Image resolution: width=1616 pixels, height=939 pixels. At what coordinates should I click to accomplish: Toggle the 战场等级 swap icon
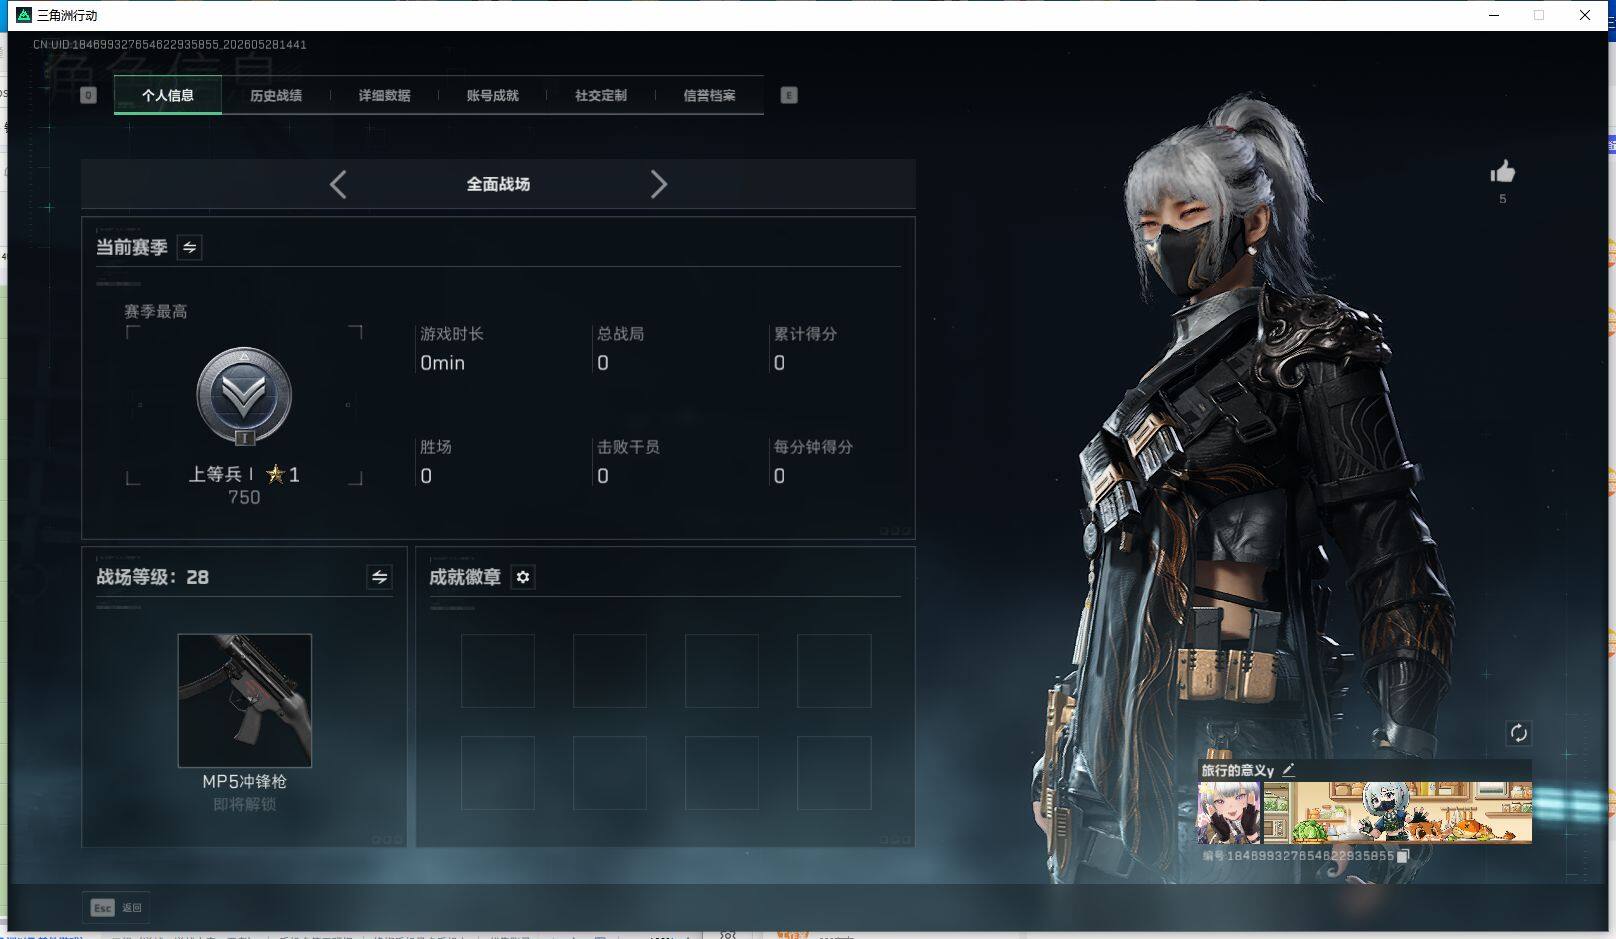coord(379,577)
